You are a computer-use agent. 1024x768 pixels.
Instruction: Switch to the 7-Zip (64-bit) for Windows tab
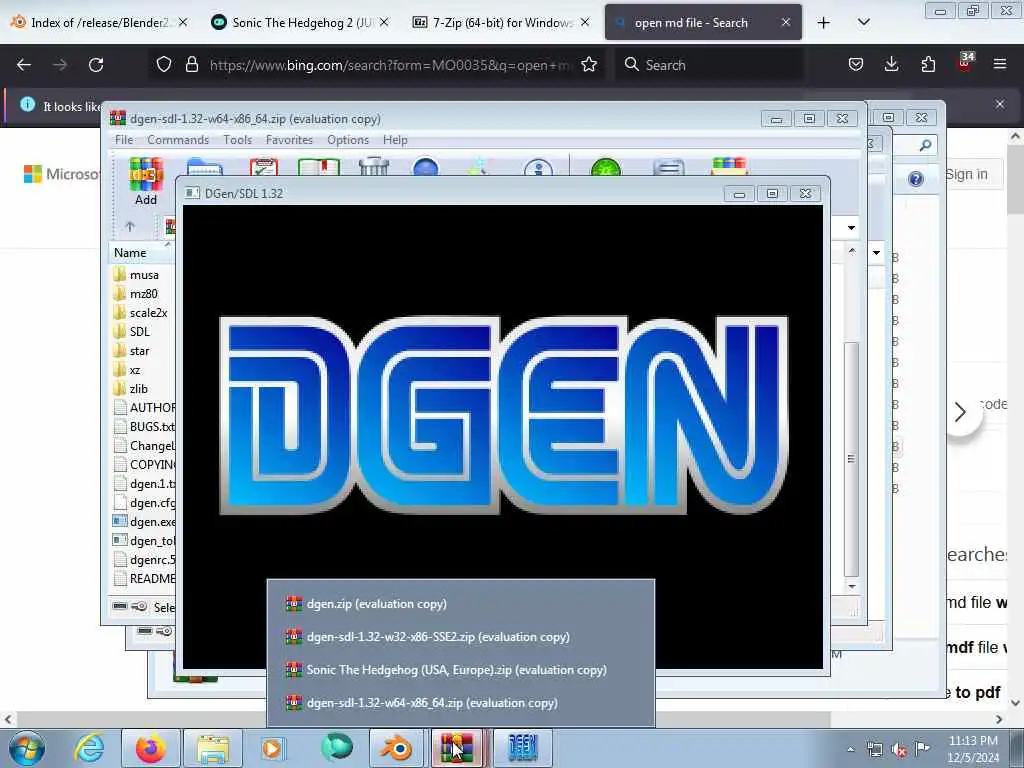tap(501, 22)
